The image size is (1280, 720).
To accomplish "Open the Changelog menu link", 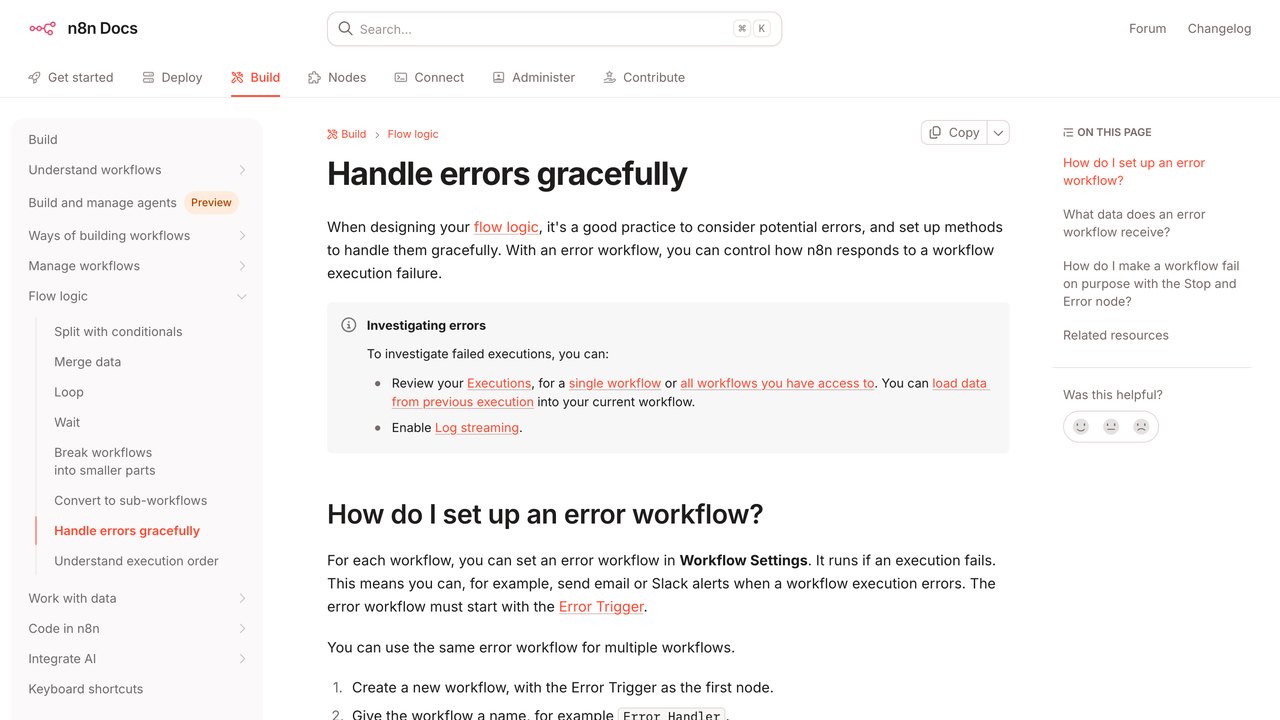I will [1219, 28].
